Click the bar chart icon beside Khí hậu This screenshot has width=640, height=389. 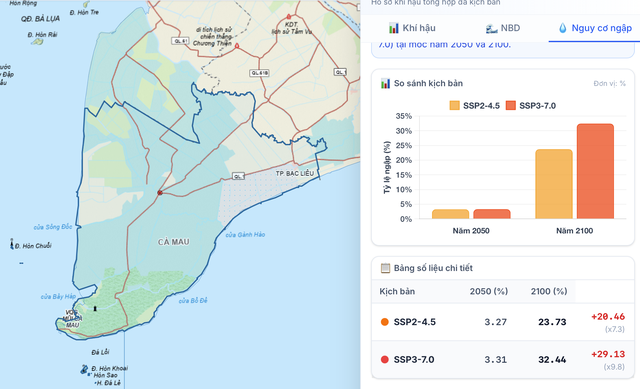tap(394, 28)
